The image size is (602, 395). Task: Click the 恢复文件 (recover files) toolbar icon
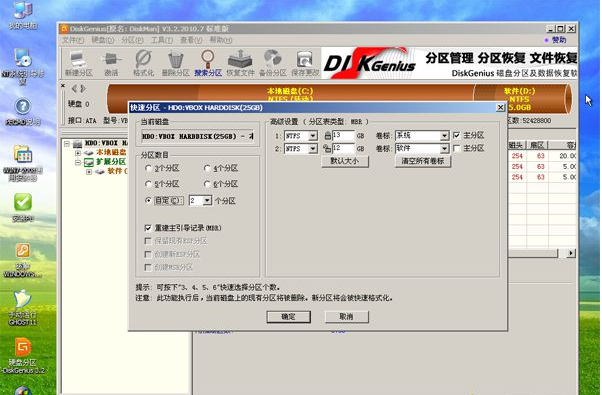[x=240, y=63]
